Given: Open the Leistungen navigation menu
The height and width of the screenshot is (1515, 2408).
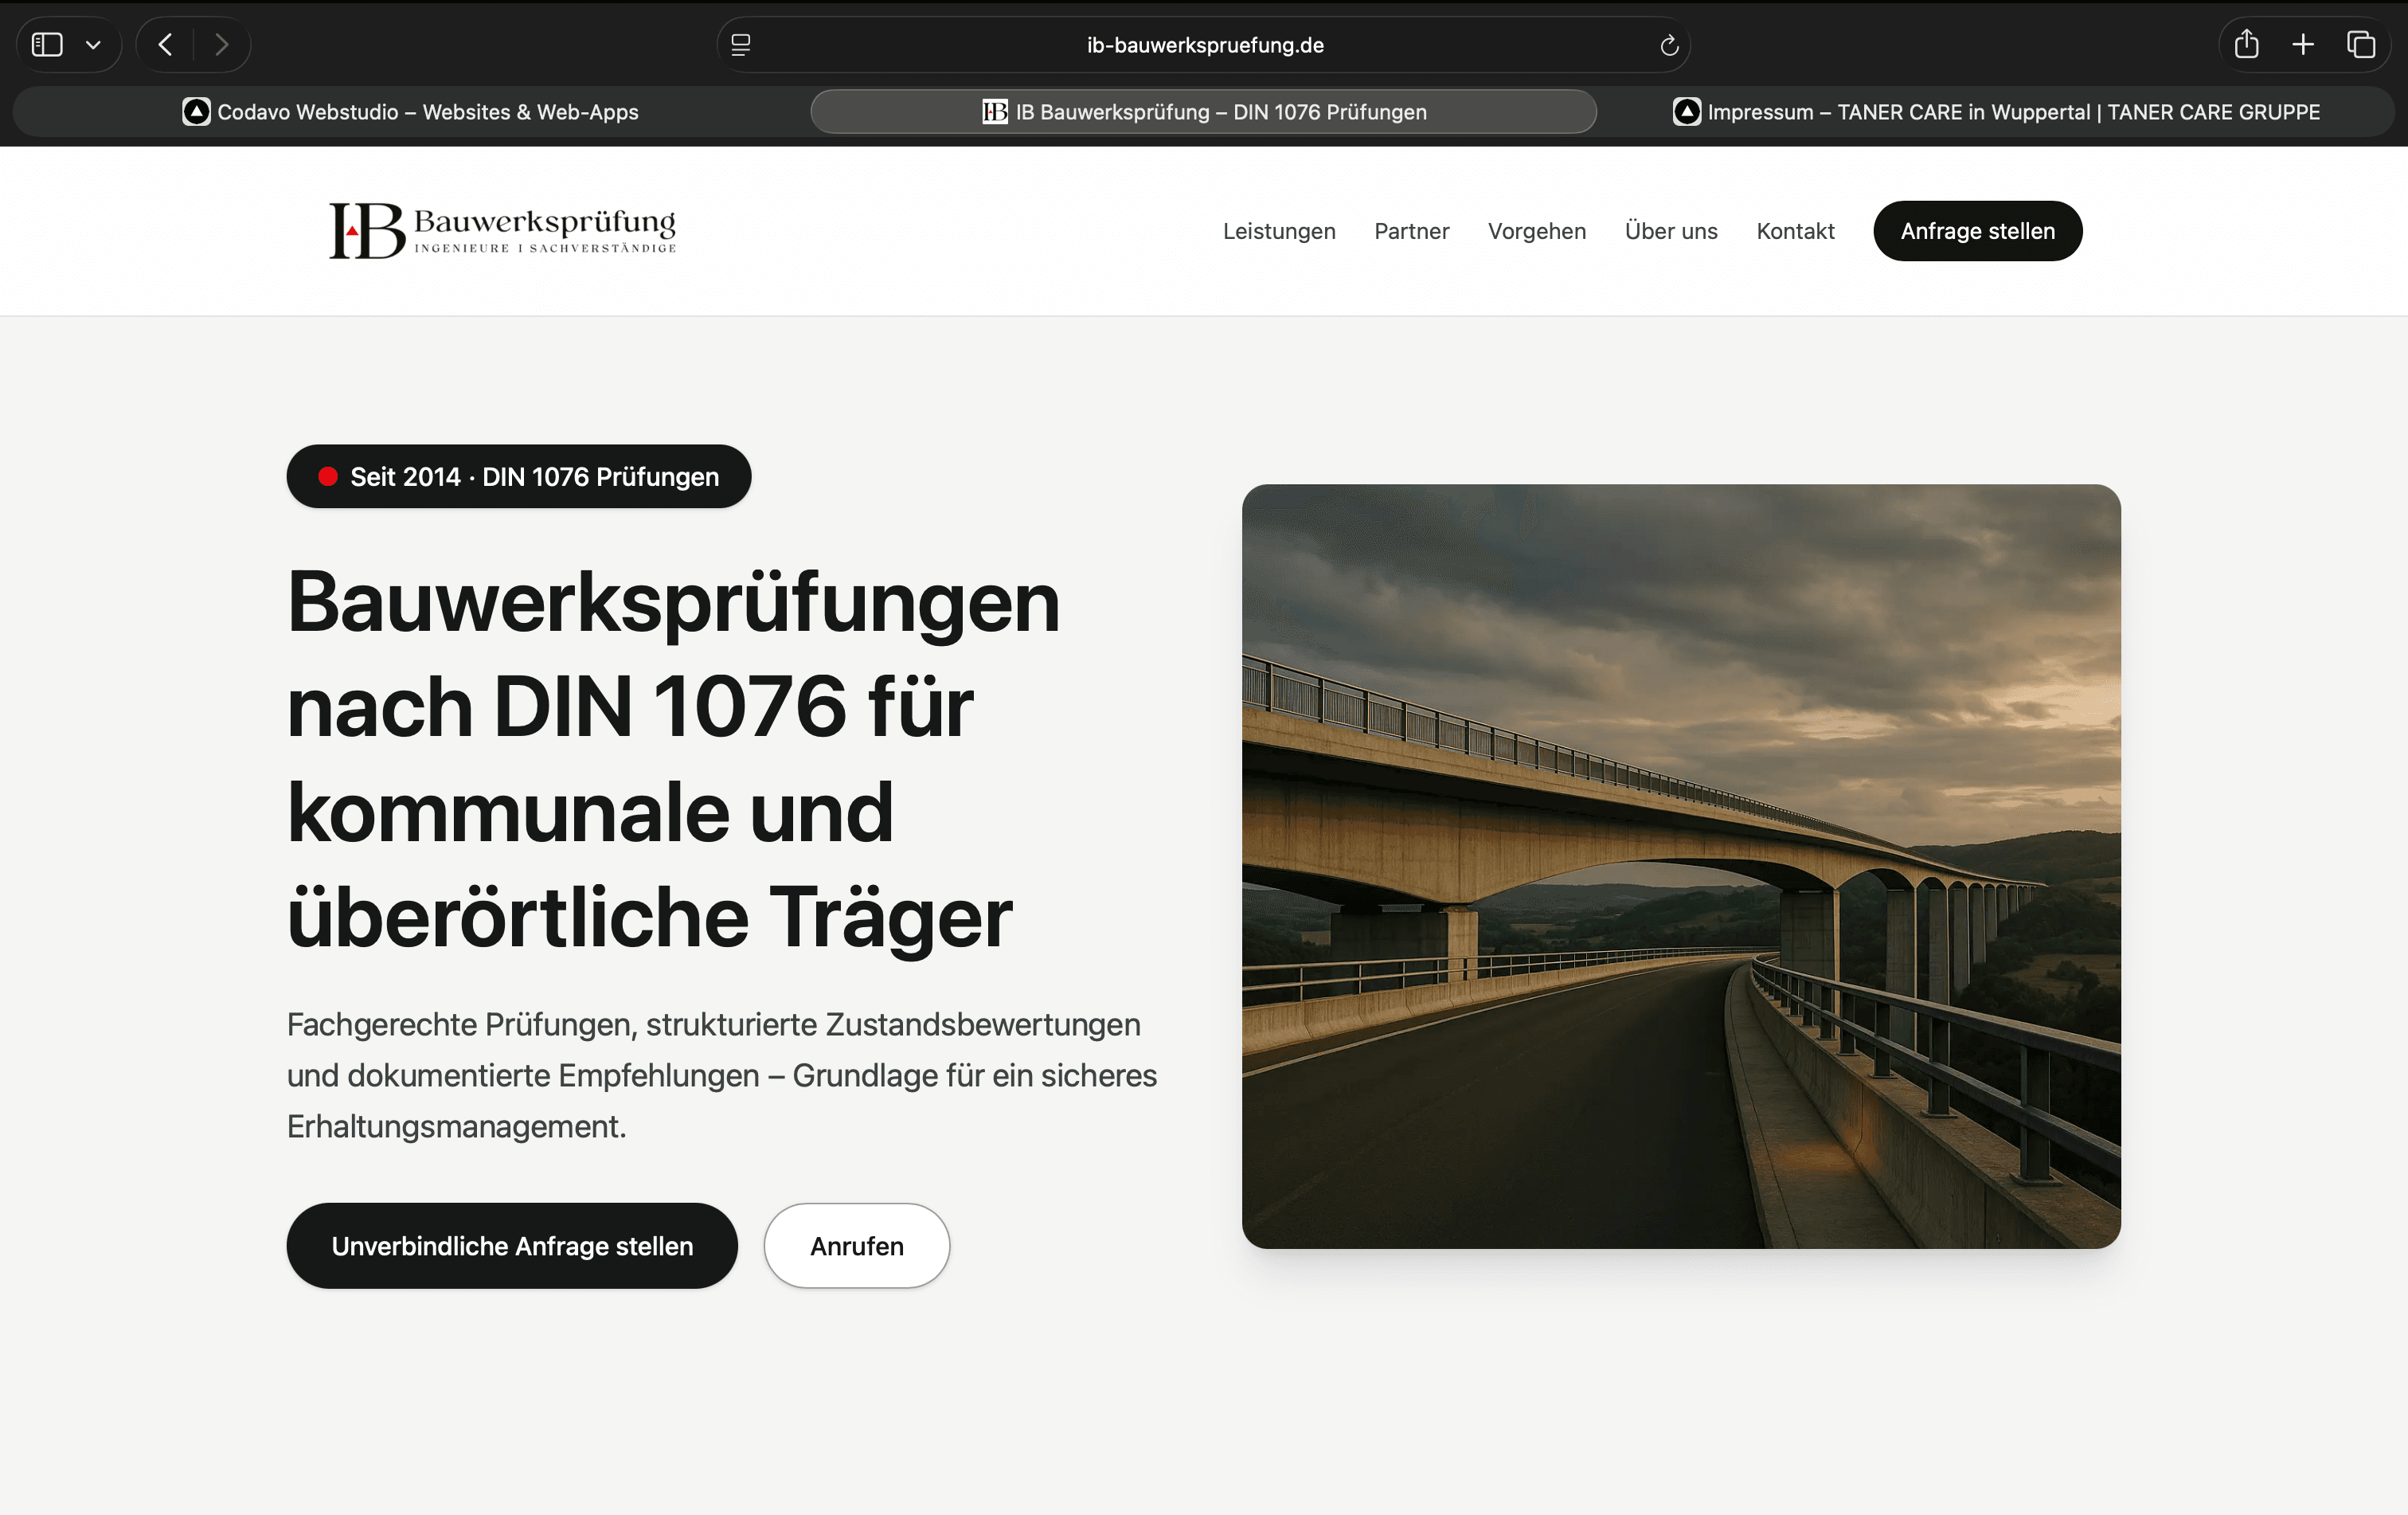Looking at the screenshot, I should coord(1278,231).
